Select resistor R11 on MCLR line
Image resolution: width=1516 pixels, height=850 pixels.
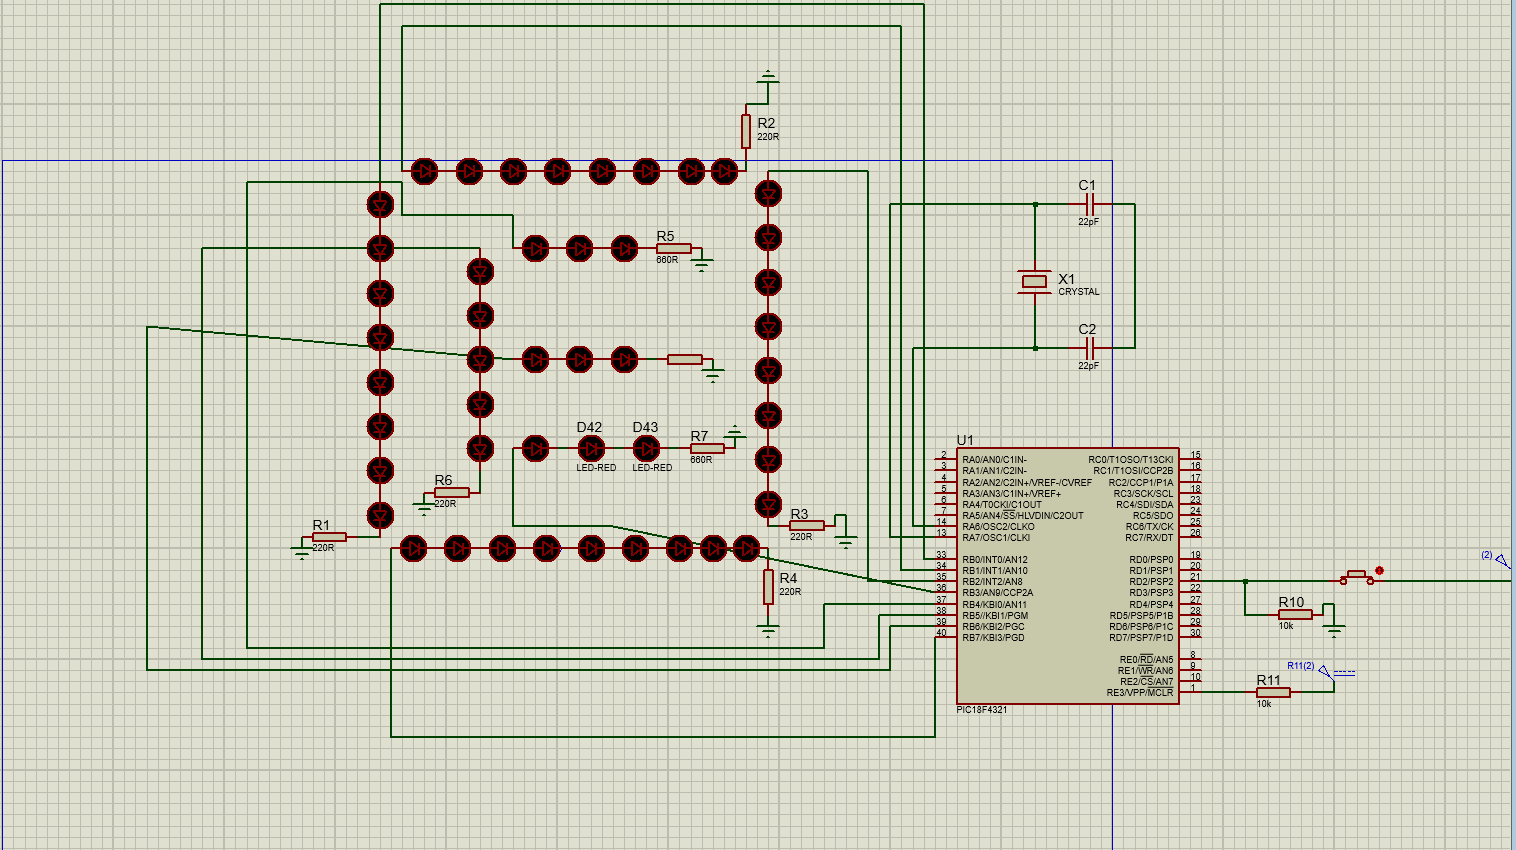pyautogui.click(x=1273, y=692)
